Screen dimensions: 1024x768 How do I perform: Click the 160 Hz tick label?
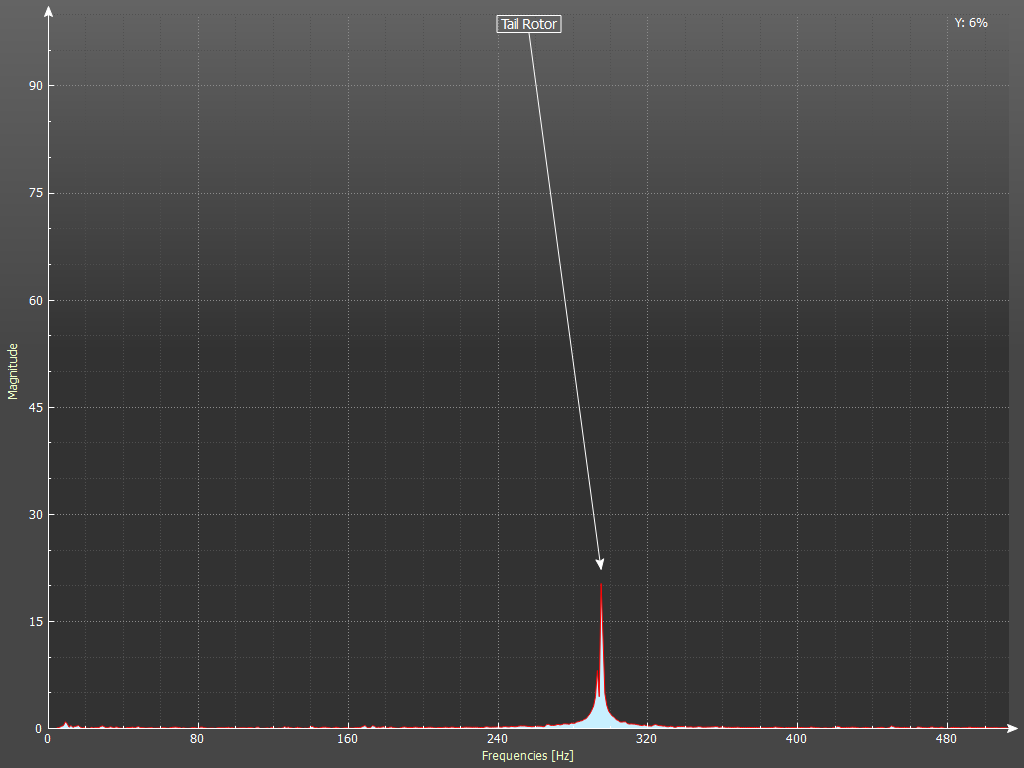[347, 740]
